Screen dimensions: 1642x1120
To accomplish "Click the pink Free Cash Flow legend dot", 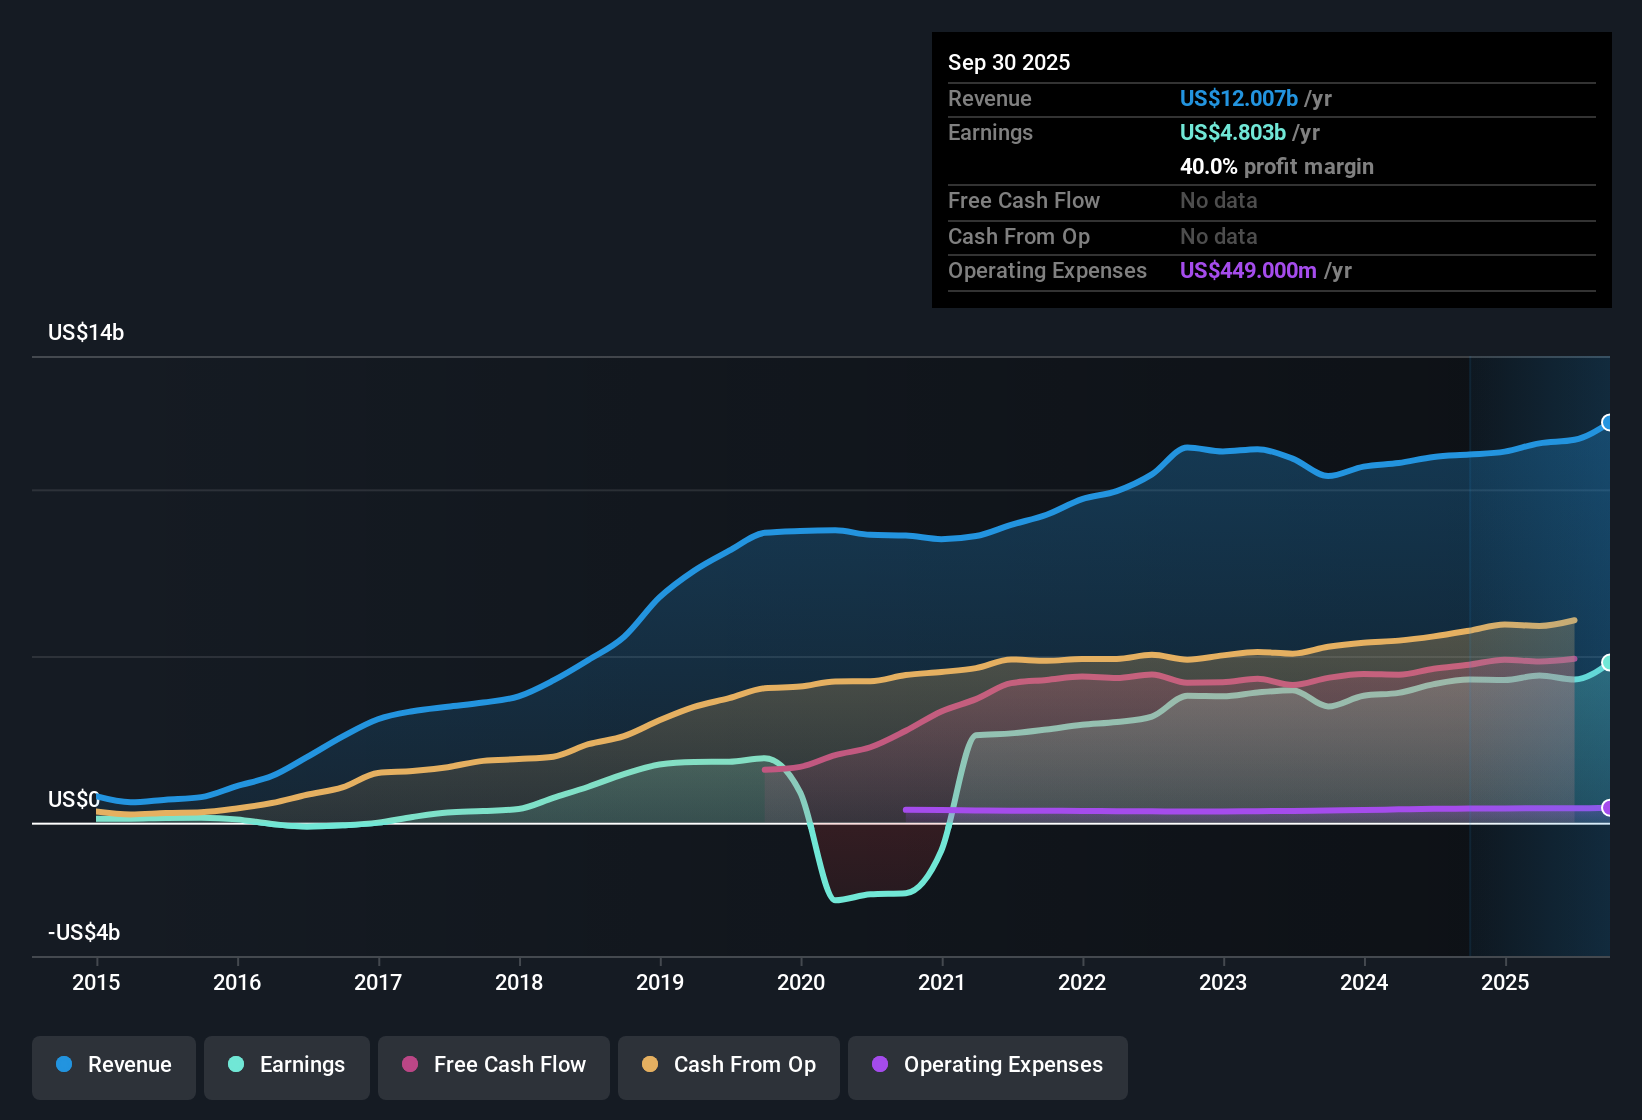I will pyautogui.click(x=408, y=1065).
